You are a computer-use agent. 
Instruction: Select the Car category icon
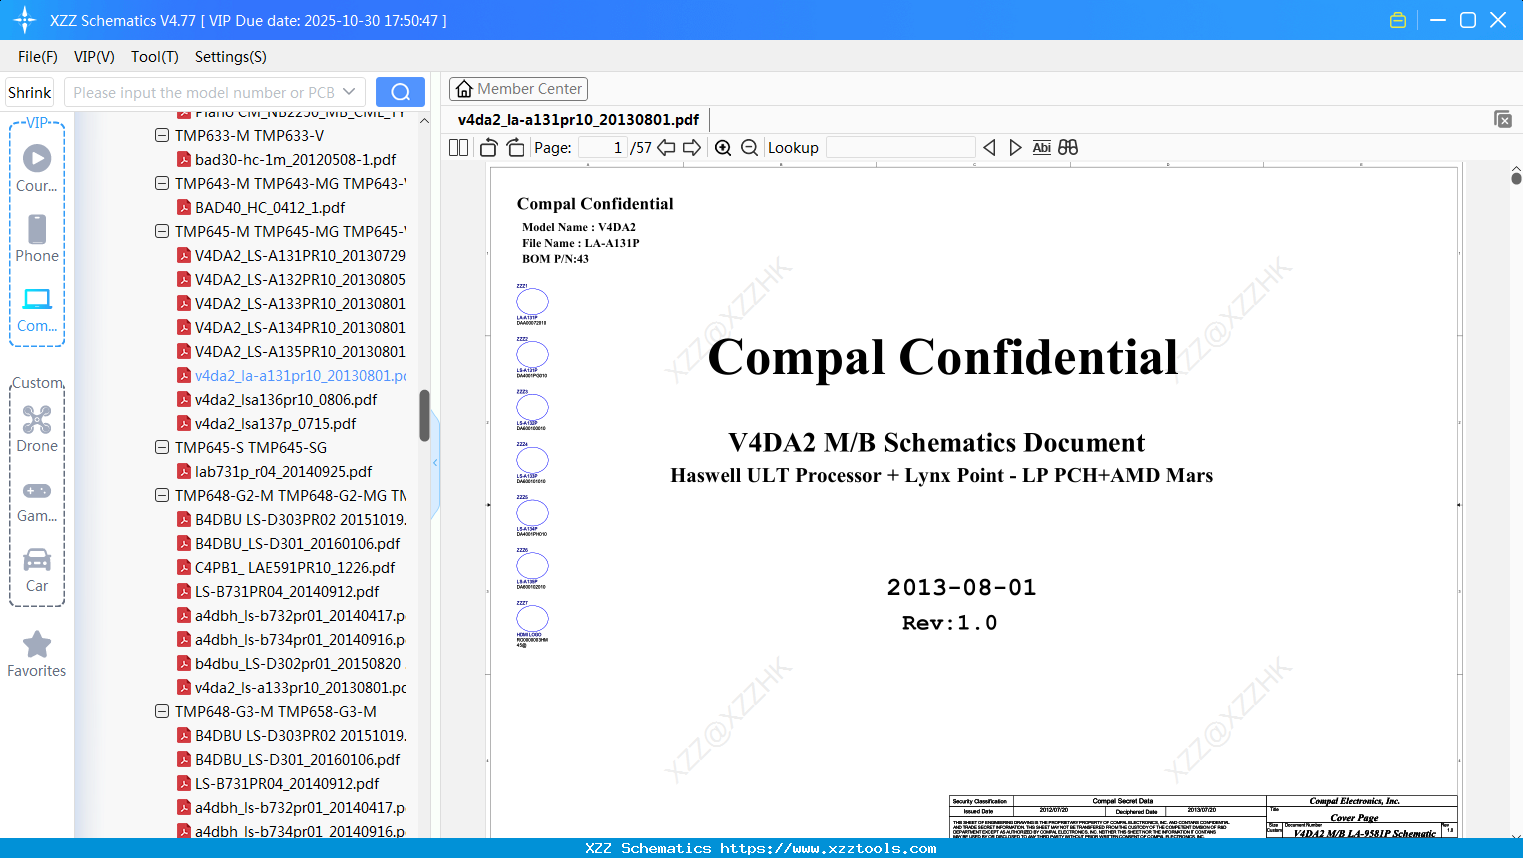[37, 569]
